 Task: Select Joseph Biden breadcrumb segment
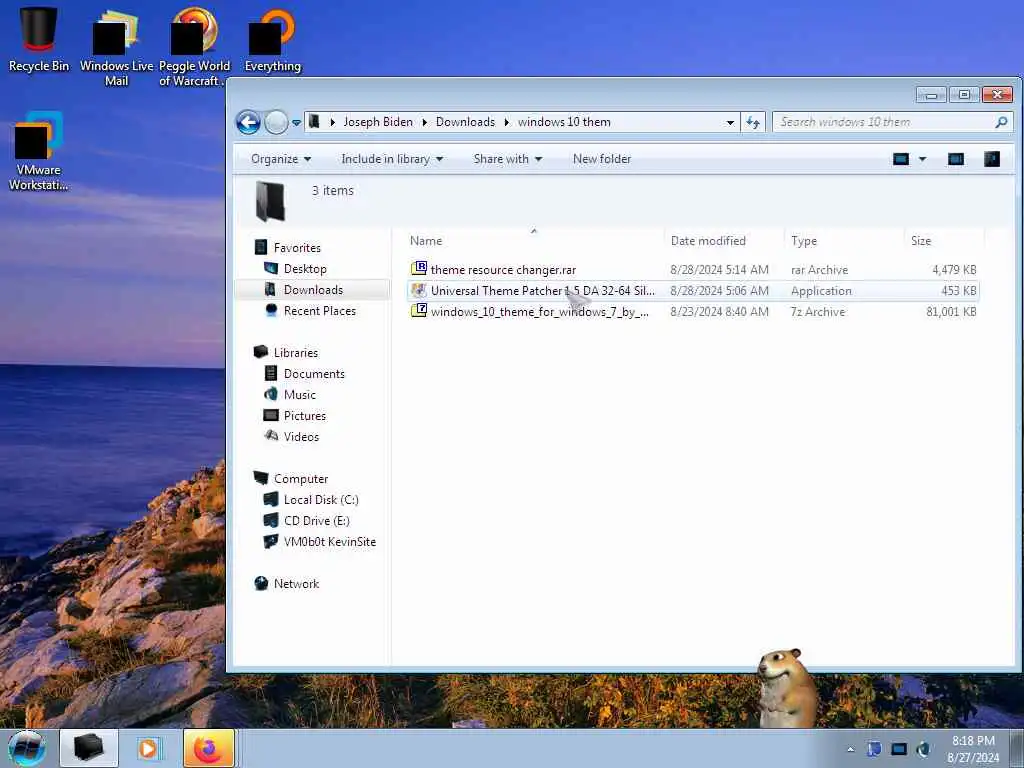[378, 122]
